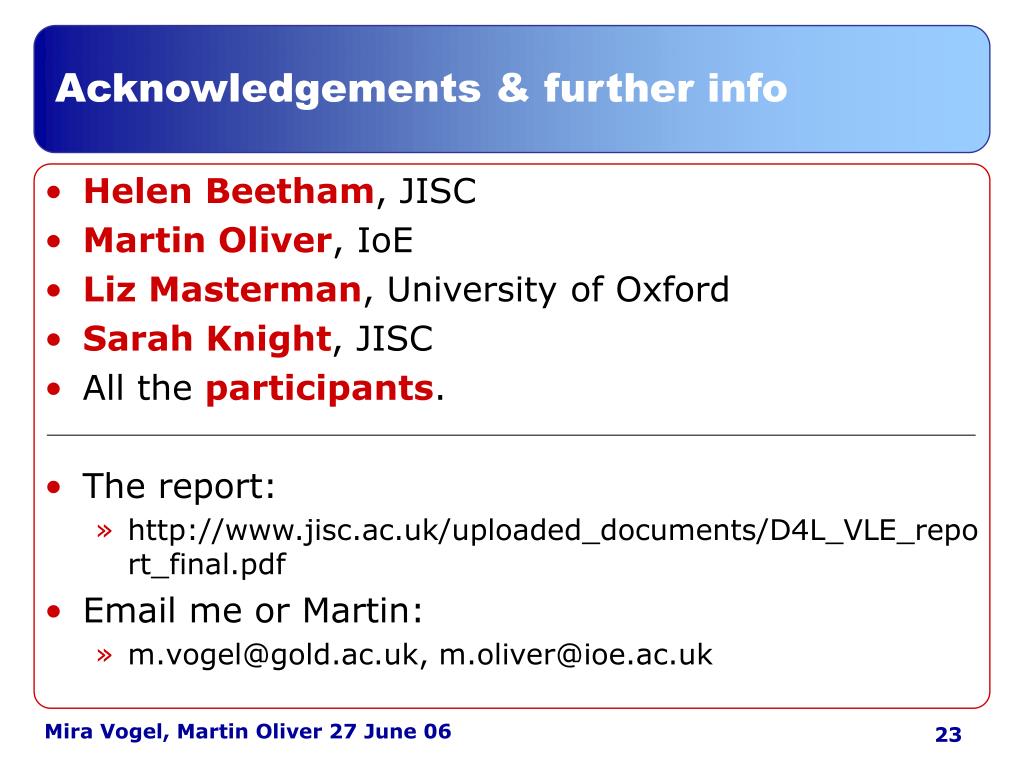The image size is (1024, 768).
Task: Click the red word participants
Action: pos(319,389)
